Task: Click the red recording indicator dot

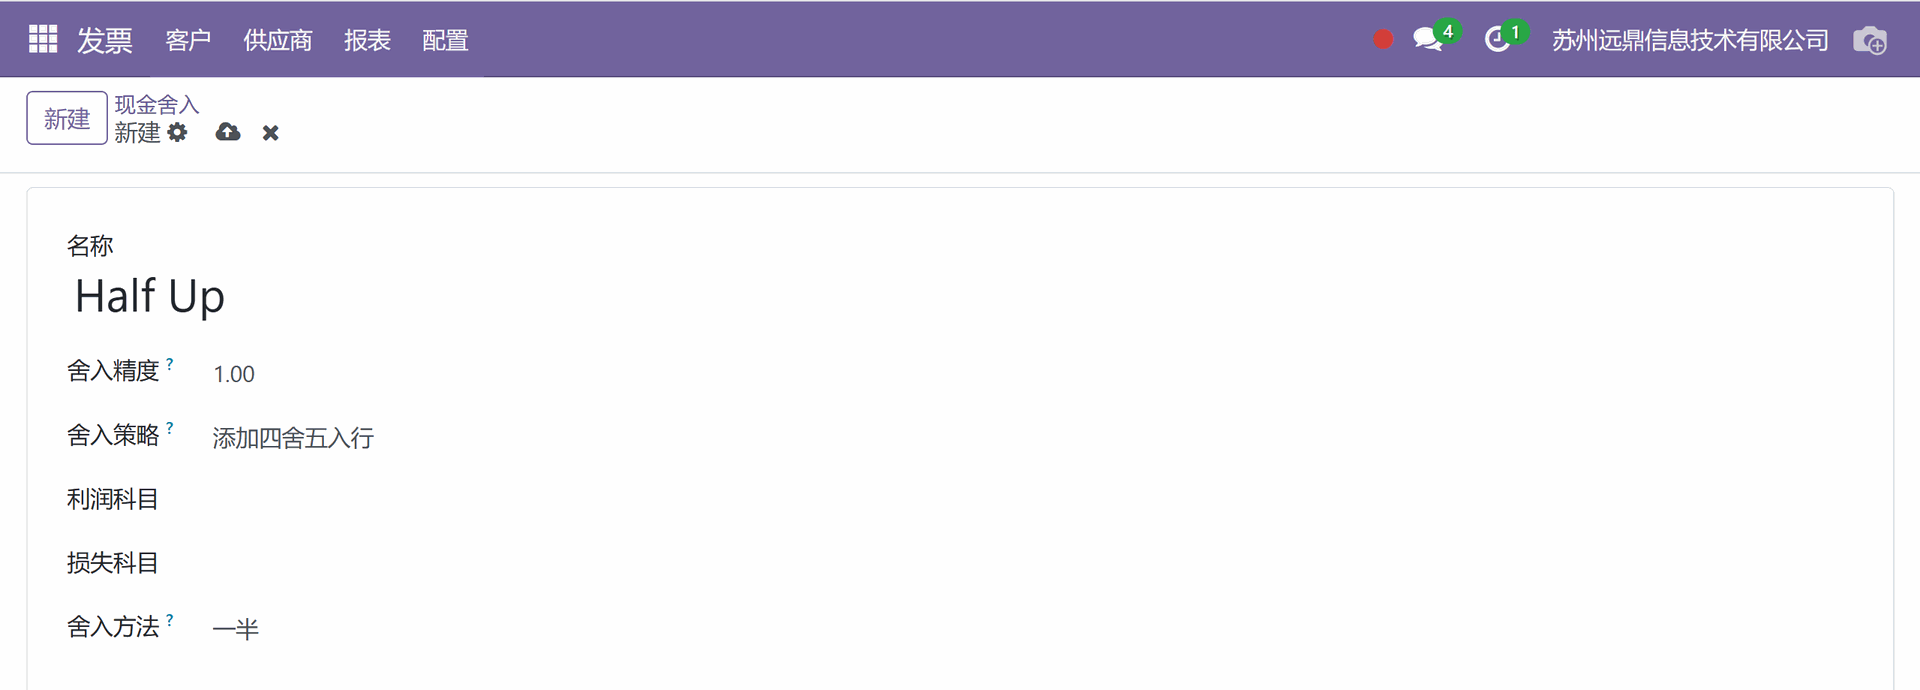Action: pyautogui.click(x=1383, y=40)
